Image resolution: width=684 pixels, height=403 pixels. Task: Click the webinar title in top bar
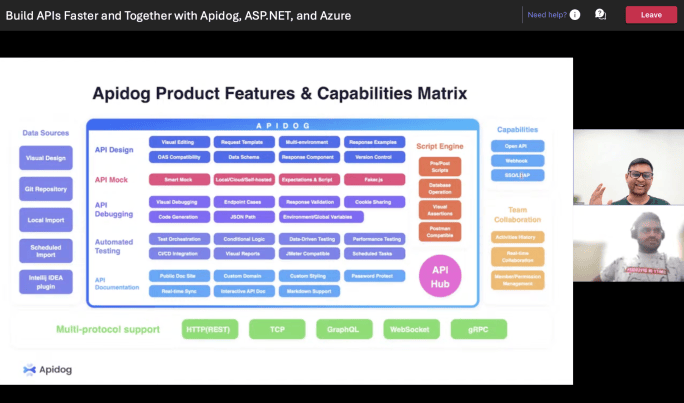pos(178,15)
